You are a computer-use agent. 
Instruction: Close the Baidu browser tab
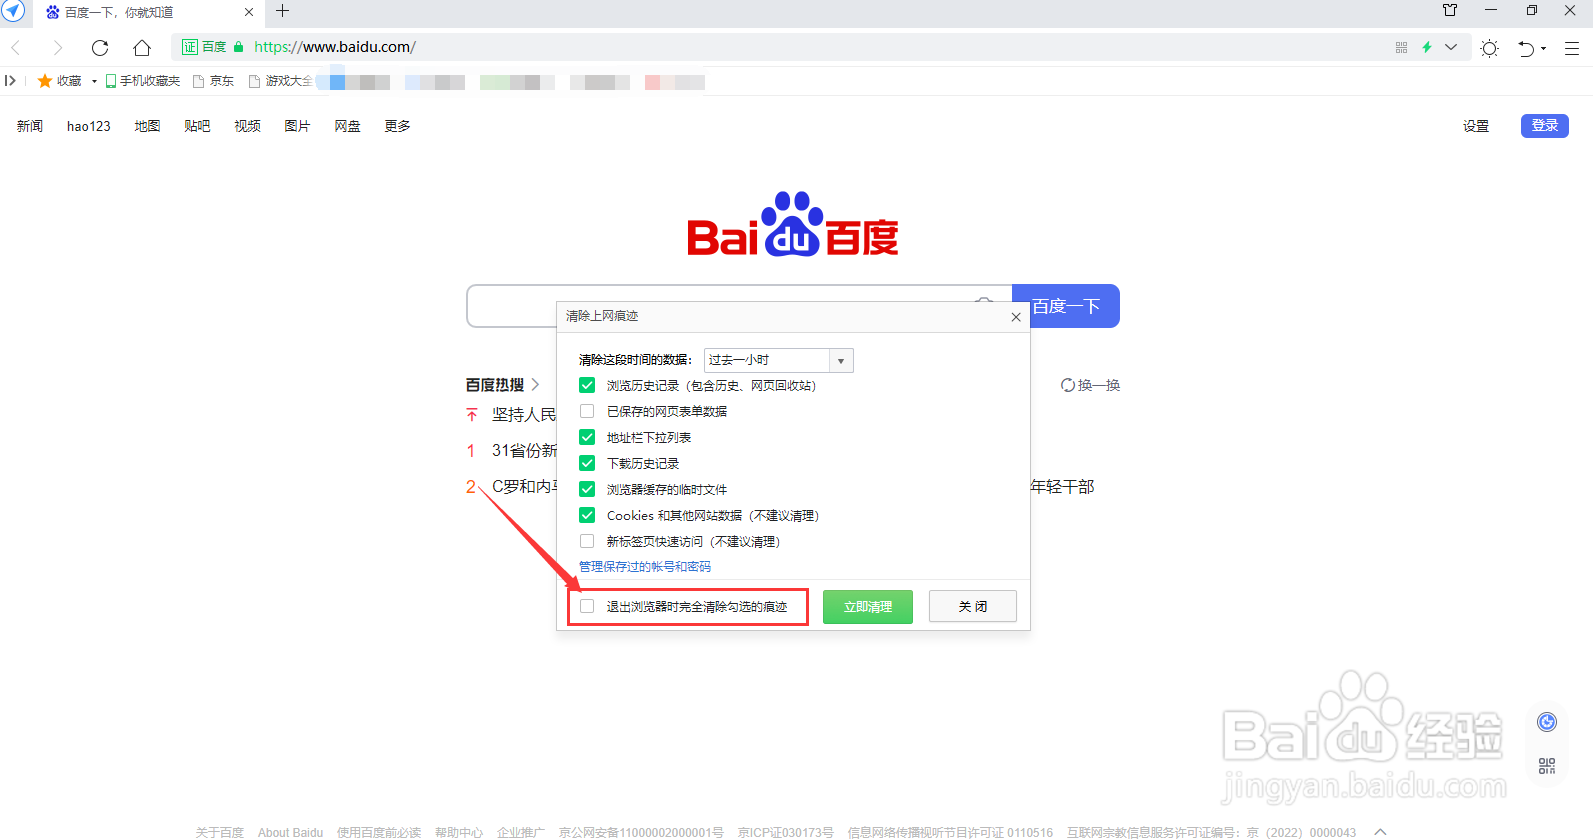click(249, 12)
